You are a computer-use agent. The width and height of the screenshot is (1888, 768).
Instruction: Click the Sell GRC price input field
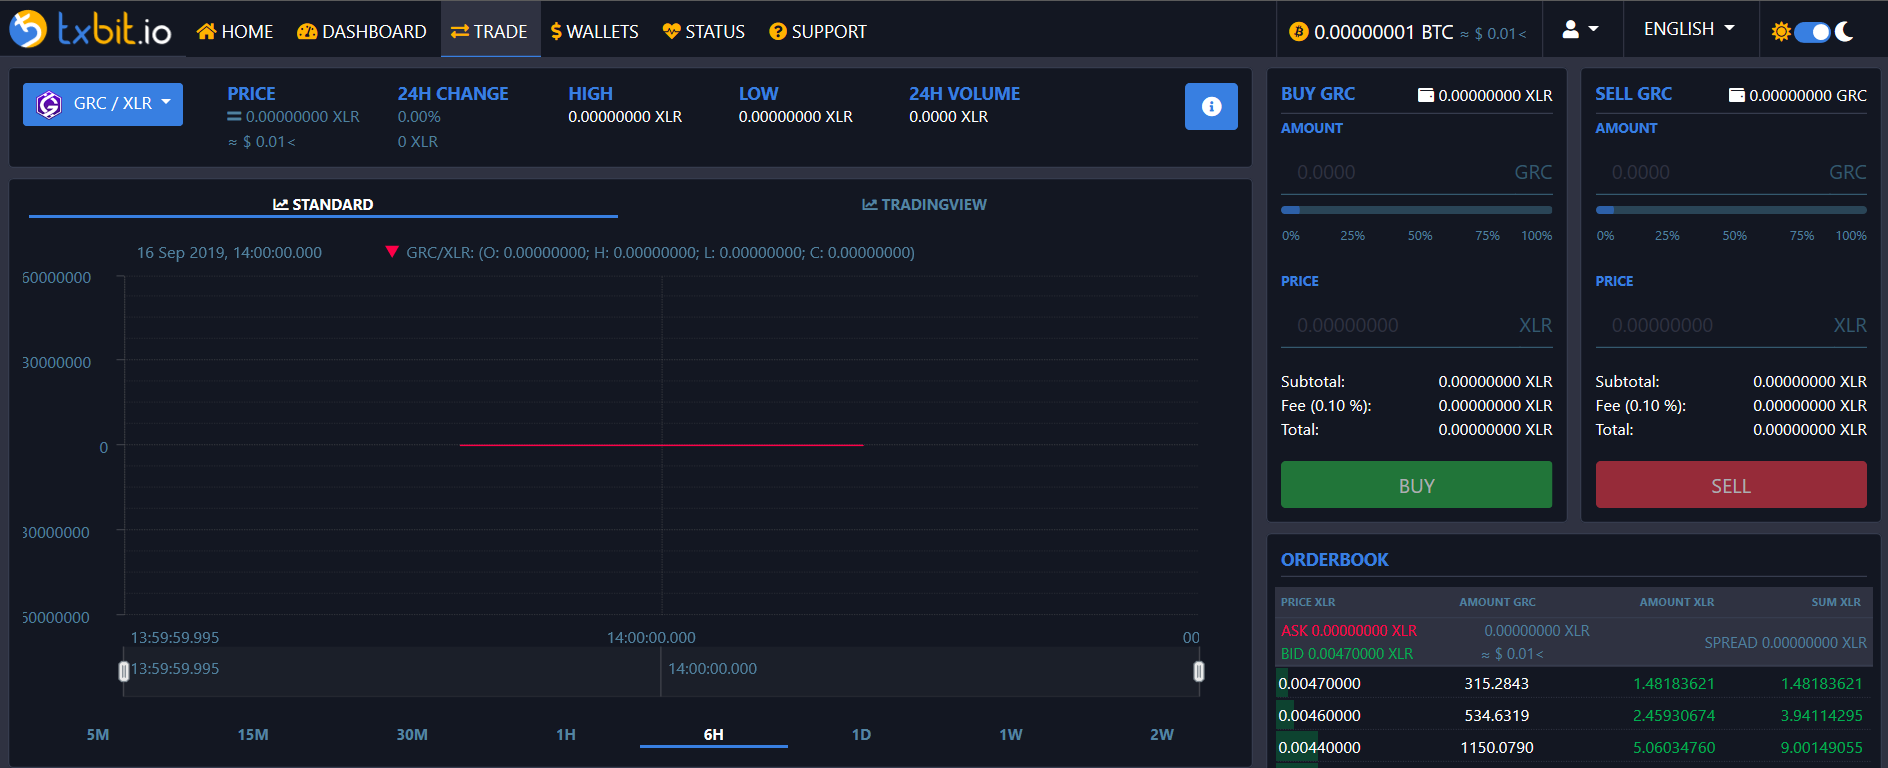click(x=1731, y=325)
